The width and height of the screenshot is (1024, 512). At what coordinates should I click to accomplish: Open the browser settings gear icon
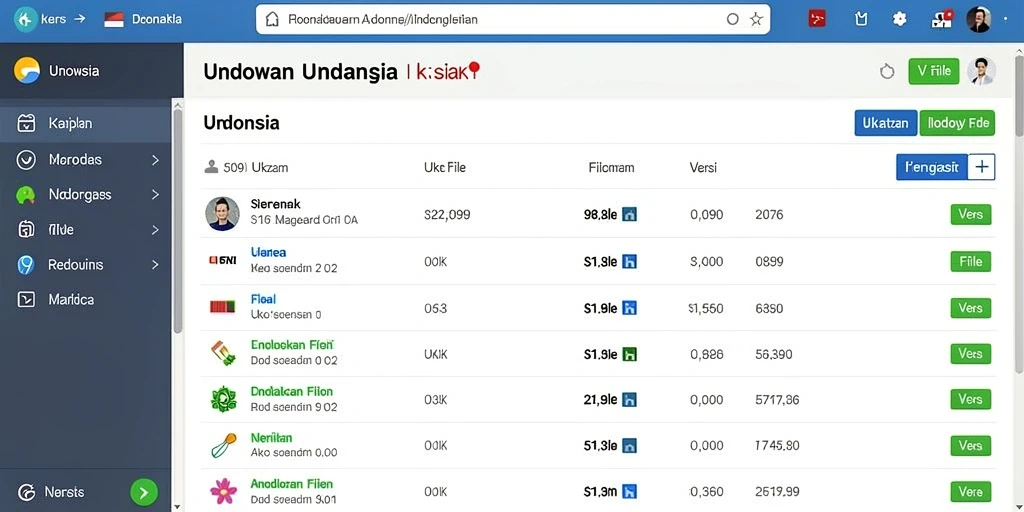tap(899, 19)
